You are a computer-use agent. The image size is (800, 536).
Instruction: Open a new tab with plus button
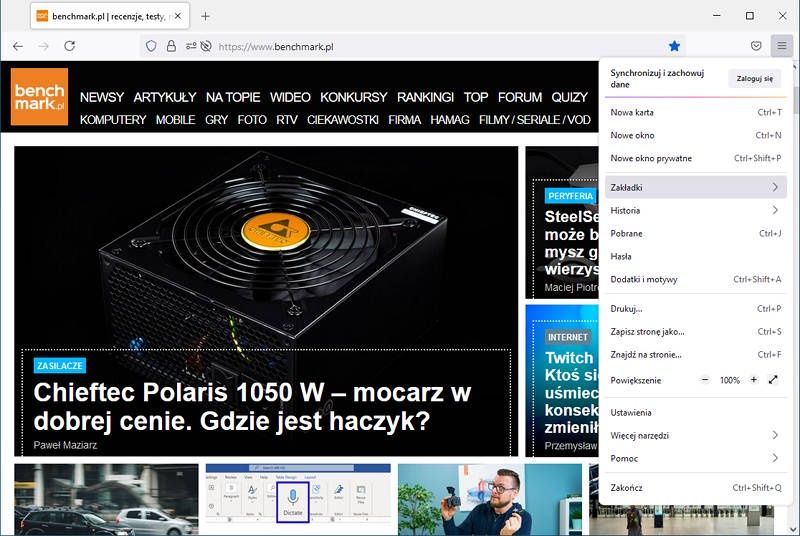[205, 16]
